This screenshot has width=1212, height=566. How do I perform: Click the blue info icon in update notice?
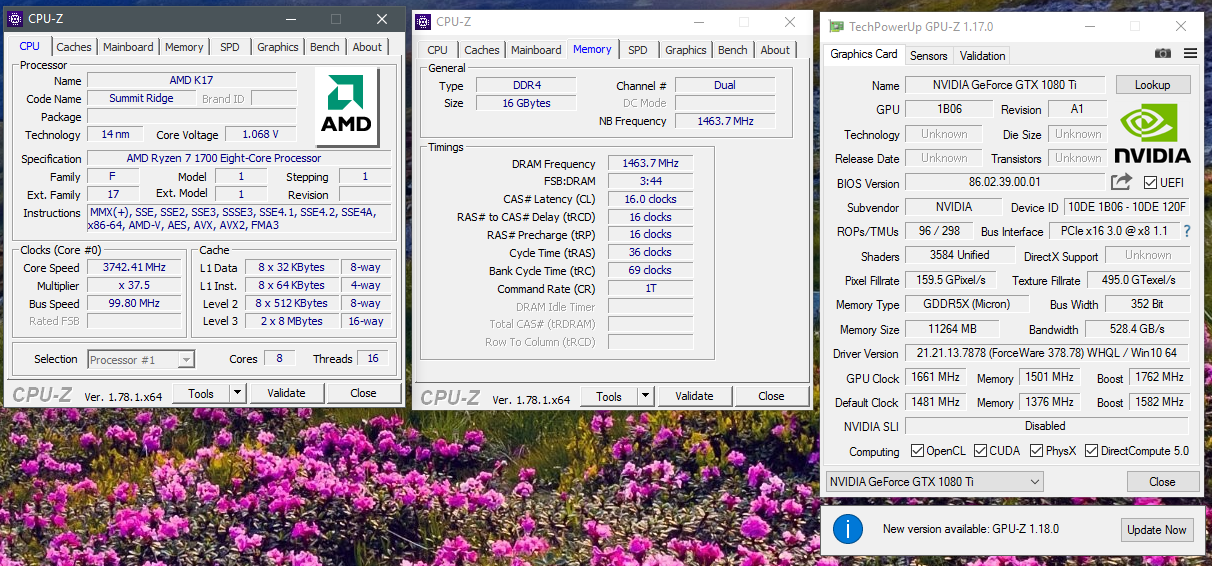tap(847, 529)
